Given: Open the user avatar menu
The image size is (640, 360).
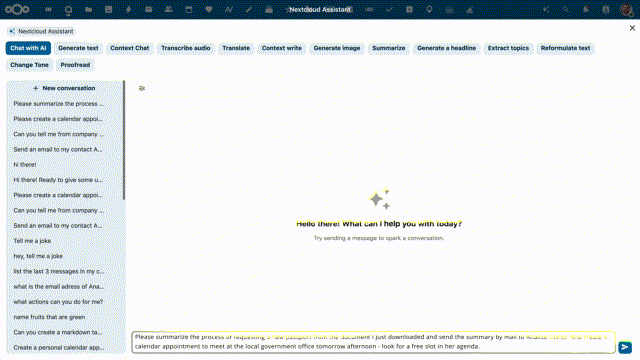Looking at the screenshot, I should click(x=626, y=9).
